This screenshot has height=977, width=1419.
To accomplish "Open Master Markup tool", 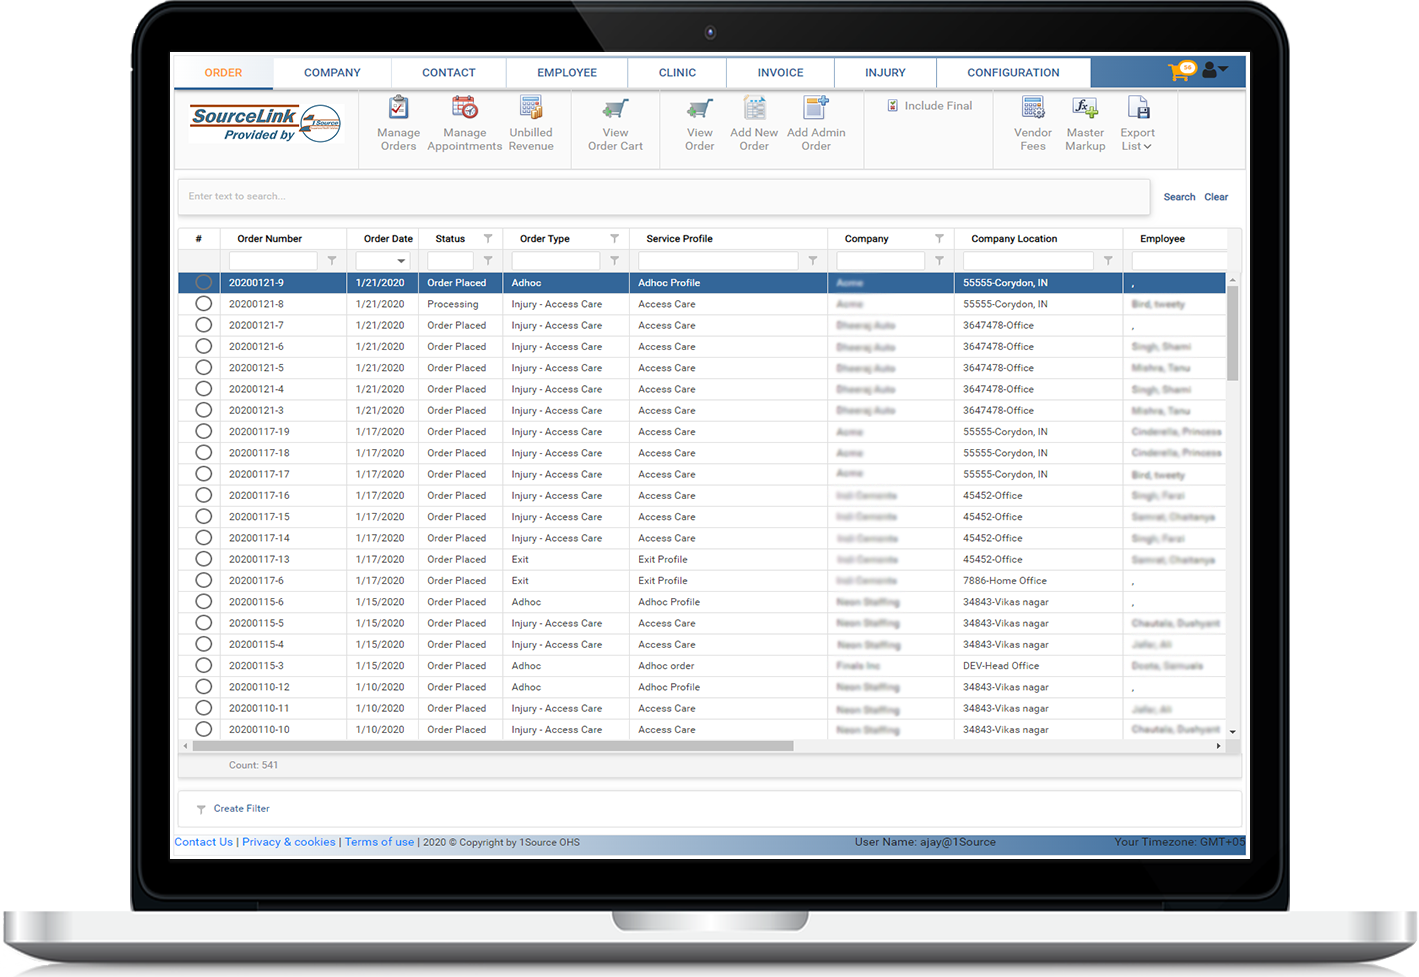I will (x=1085, y=109).
